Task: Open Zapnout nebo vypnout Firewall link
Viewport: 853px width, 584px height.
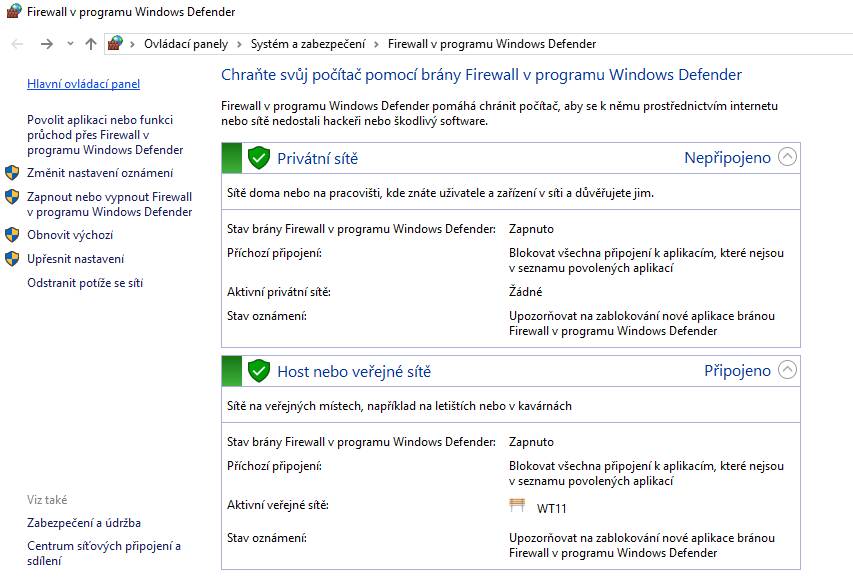Action: click(109, 204)
